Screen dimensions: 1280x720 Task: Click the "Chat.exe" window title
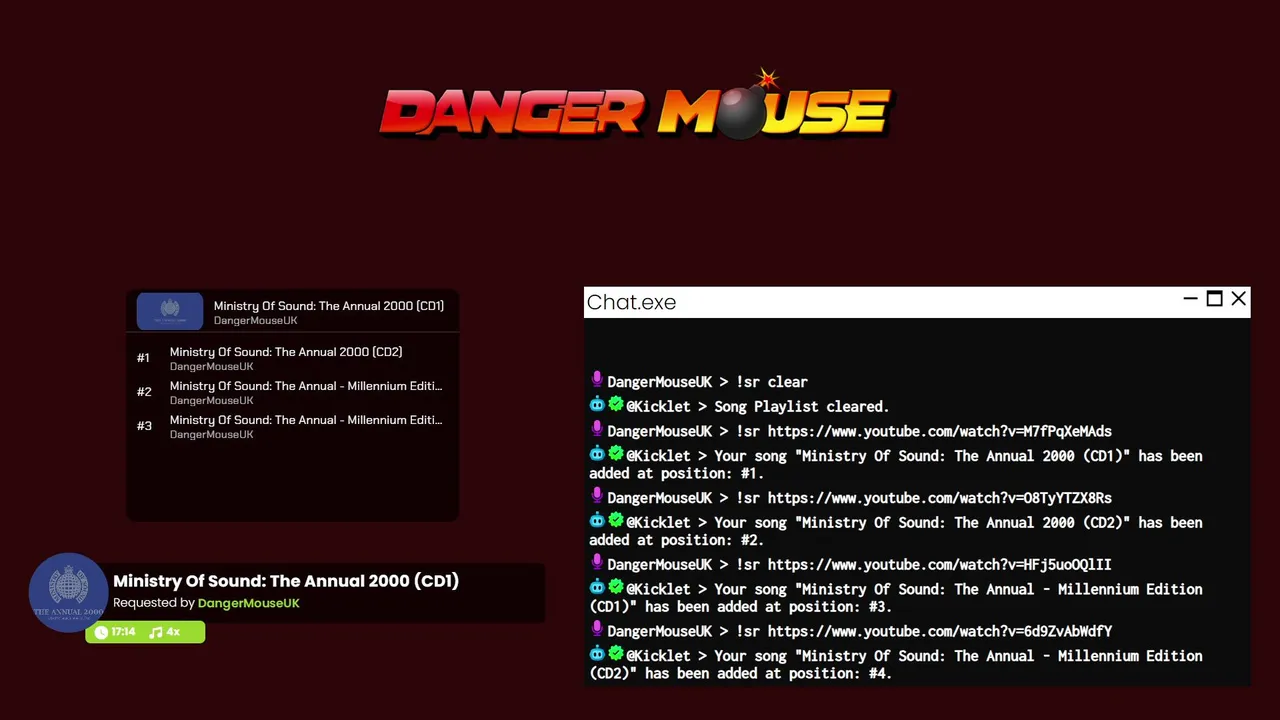631,302
